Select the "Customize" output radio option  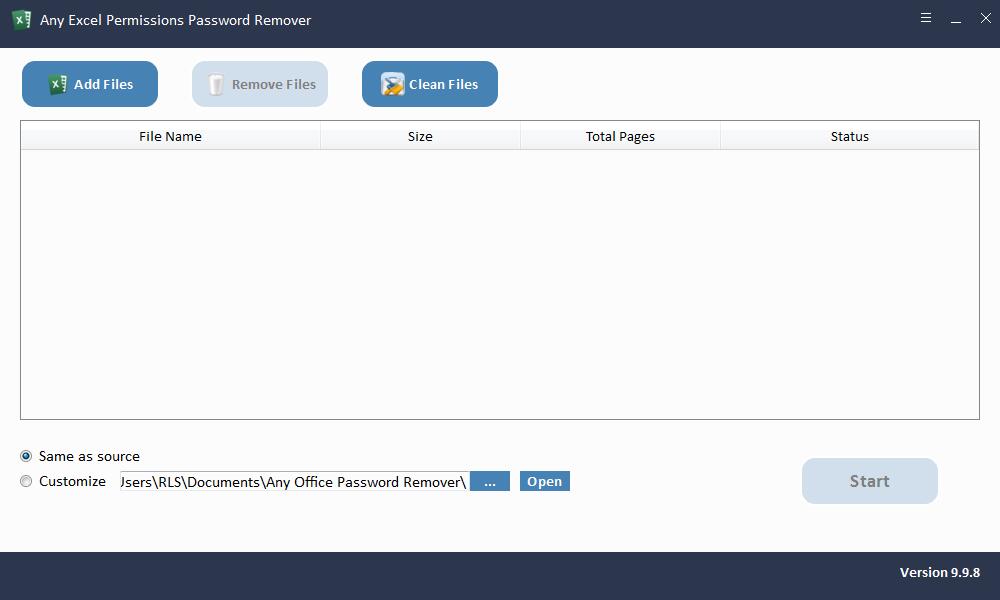tap(25, 481)
